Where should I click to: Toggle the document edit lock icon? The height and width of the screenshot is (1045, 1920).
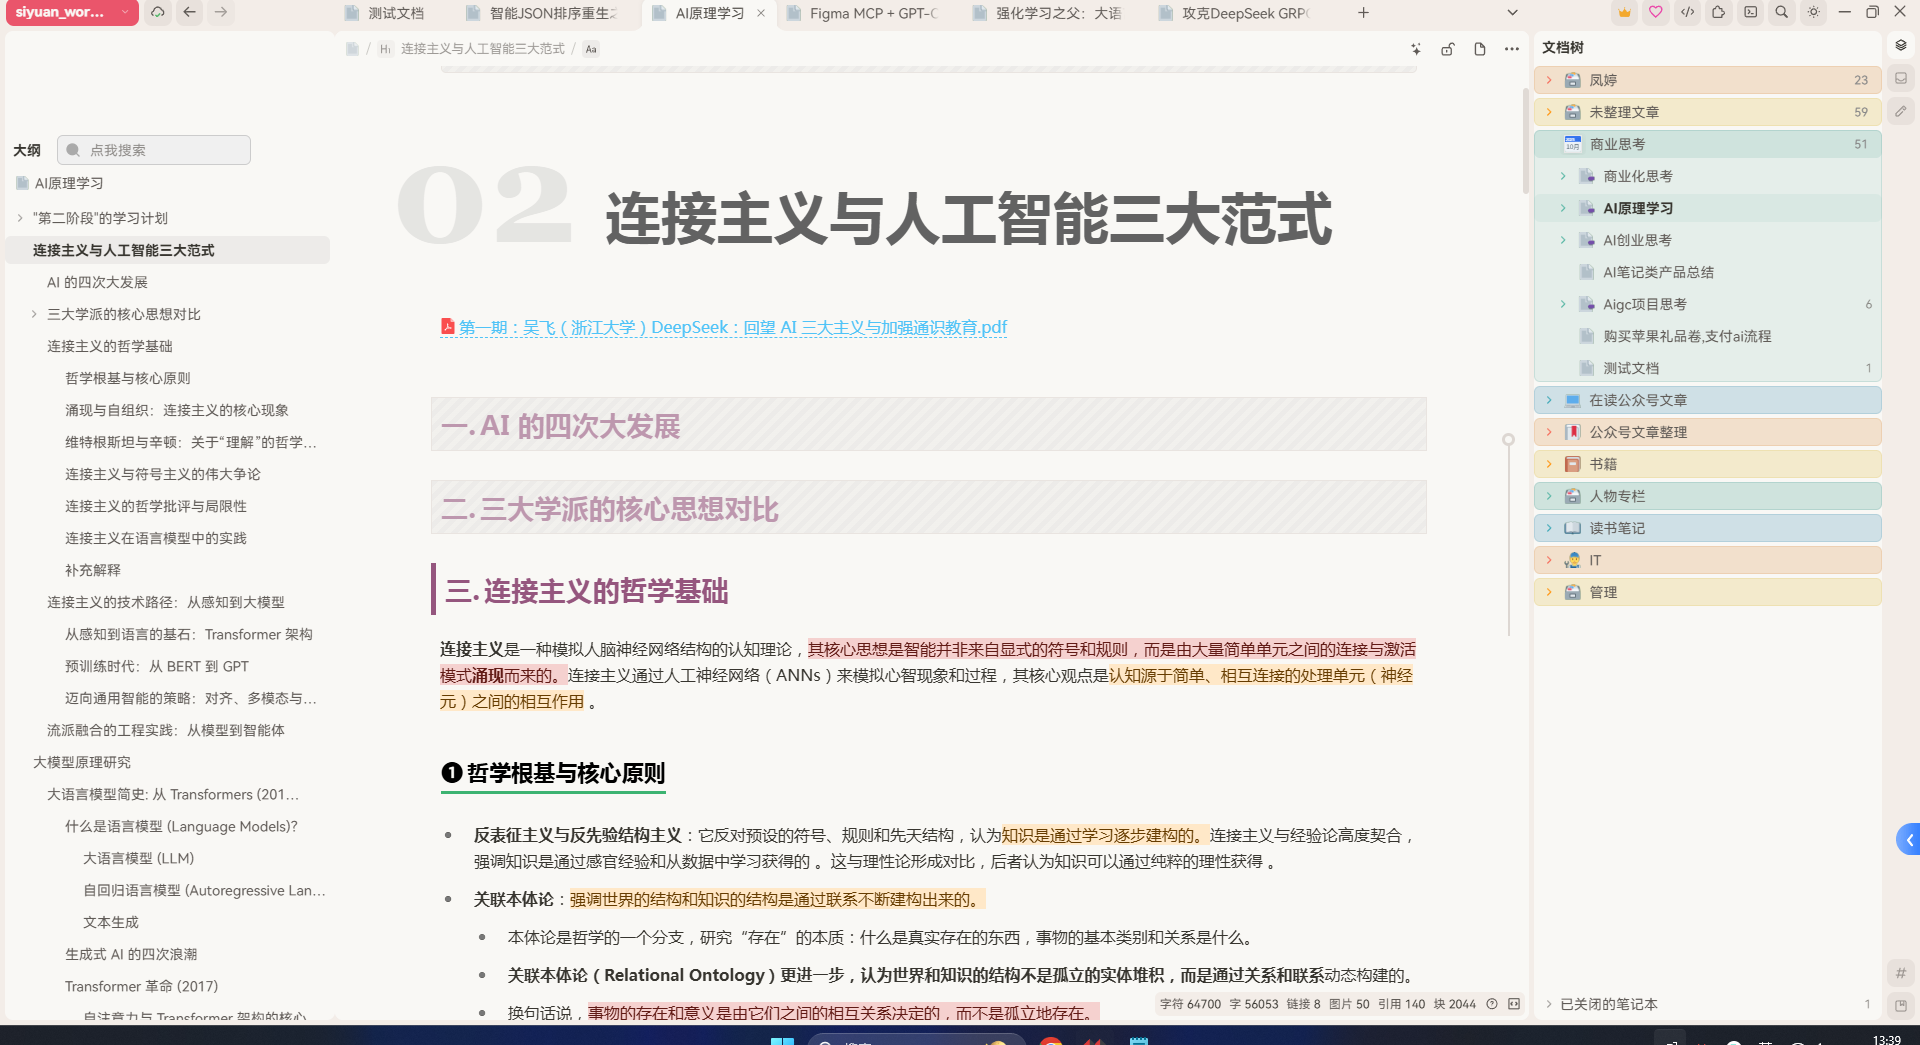tap(1447, 49)
